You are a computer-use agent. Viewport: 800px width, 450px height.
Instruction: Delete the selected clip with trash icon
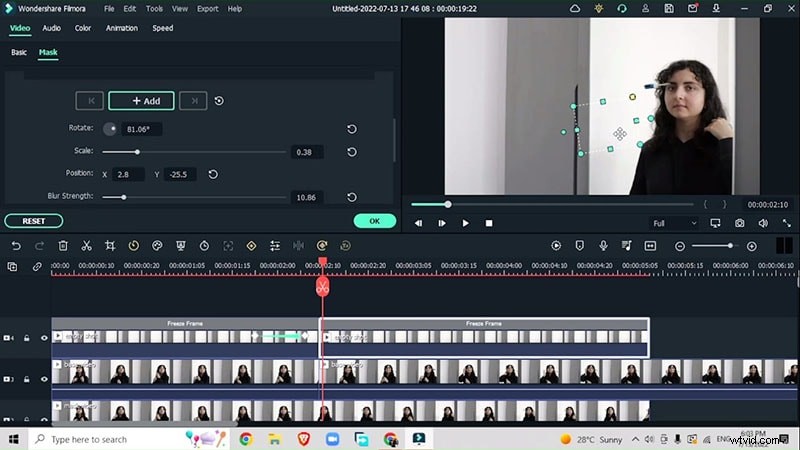tap(63, 246)
